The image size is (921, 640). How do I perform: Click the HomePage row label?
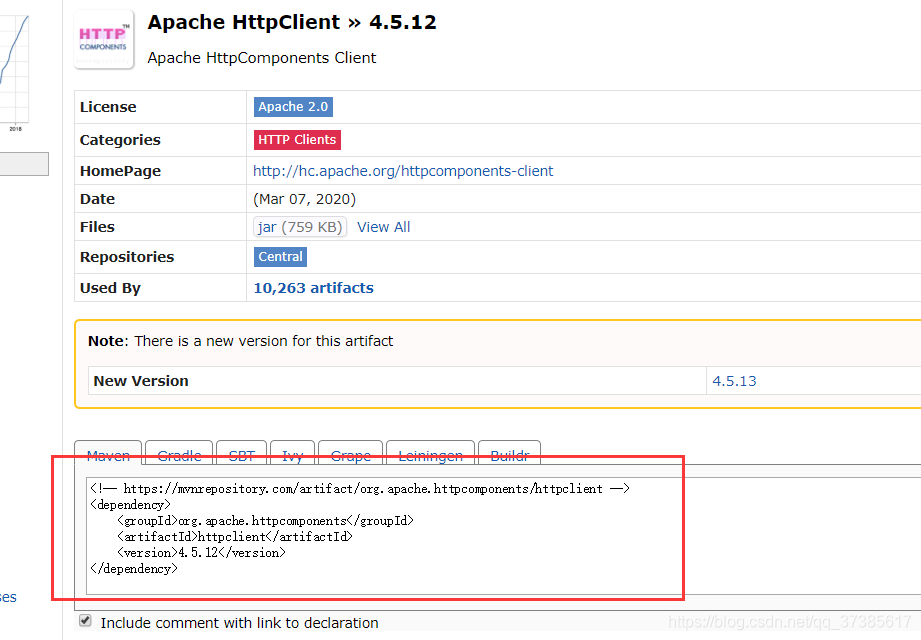[120, 171]
